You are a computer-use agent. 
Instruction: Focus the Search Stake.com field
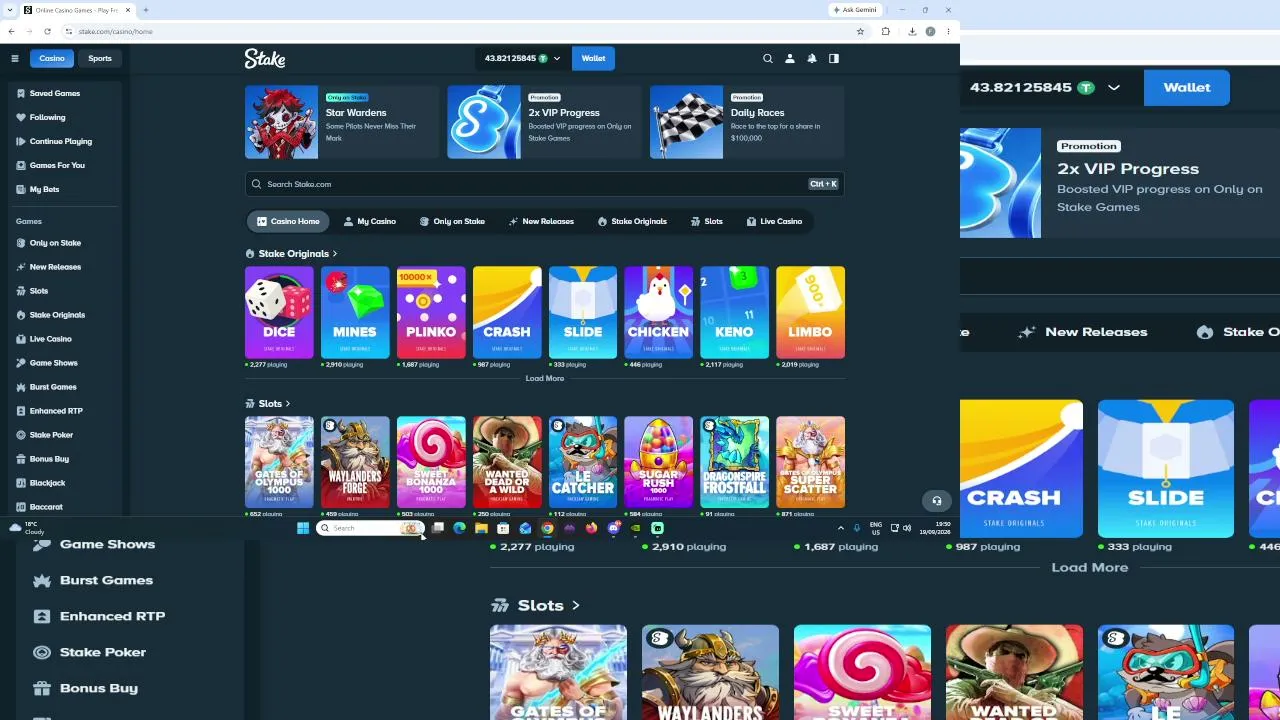545,184
